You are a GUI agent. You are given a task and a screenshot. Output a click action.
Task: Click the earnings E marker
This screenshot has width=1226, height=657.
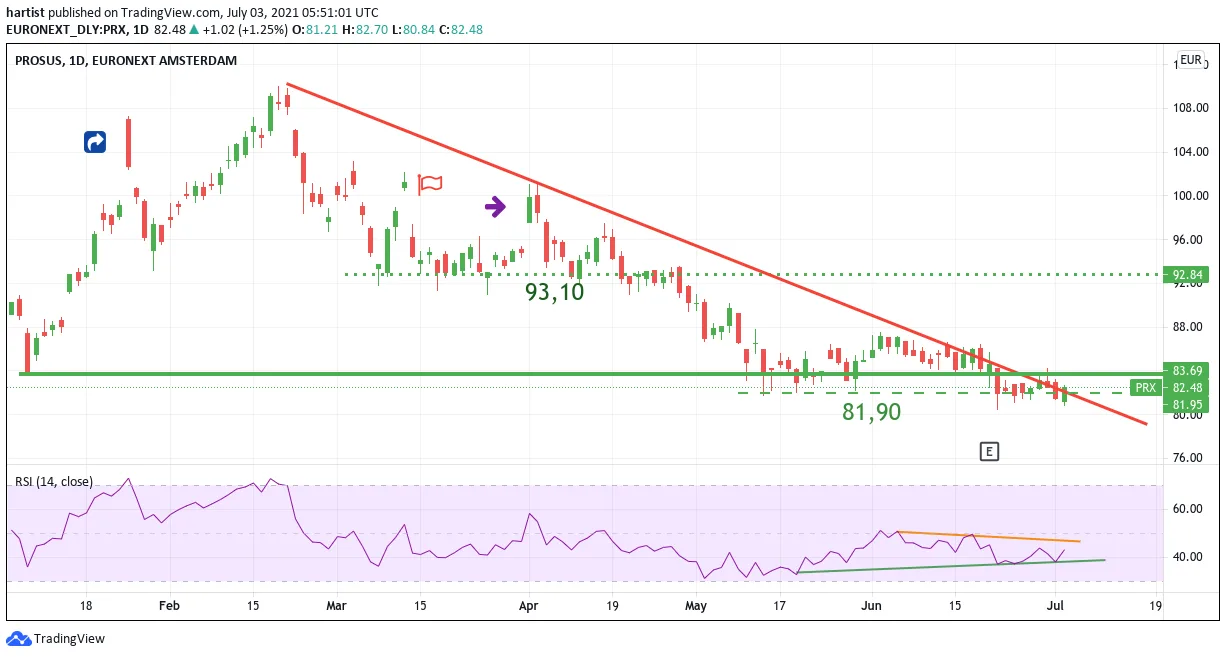[989, 452]
